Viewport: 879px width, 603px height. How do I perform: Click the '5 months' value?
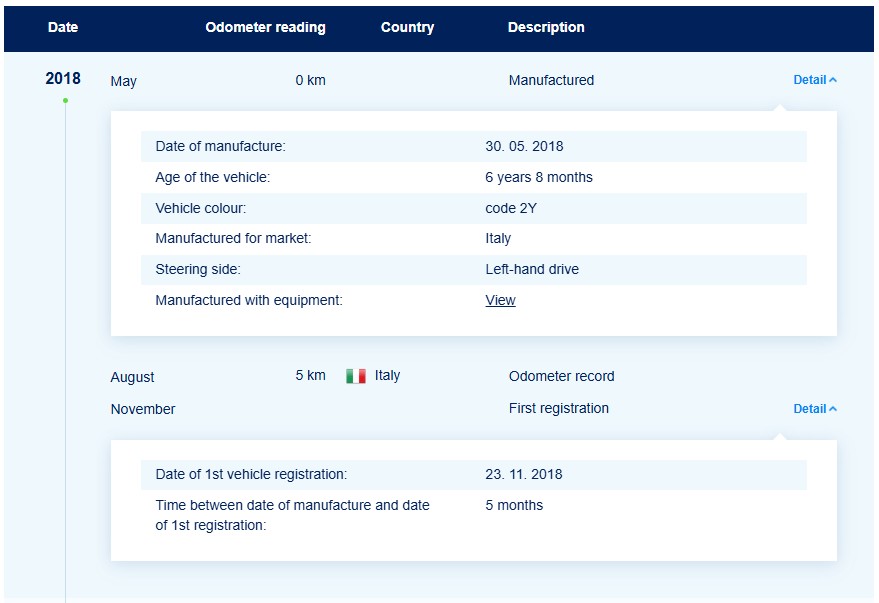point(514,505)
